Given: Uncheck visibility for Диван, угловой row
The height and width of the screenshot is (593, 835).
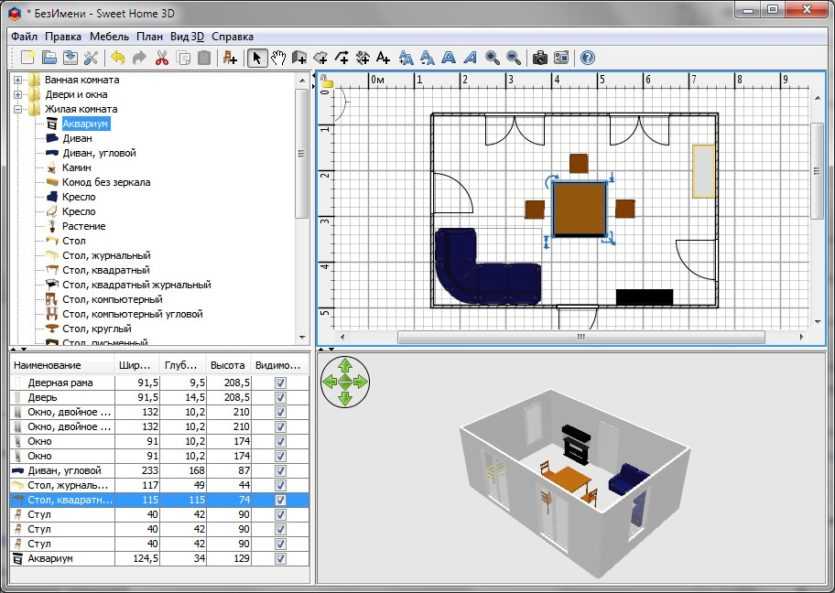Looking at the screenshot, I should click(x=281, y=471).
